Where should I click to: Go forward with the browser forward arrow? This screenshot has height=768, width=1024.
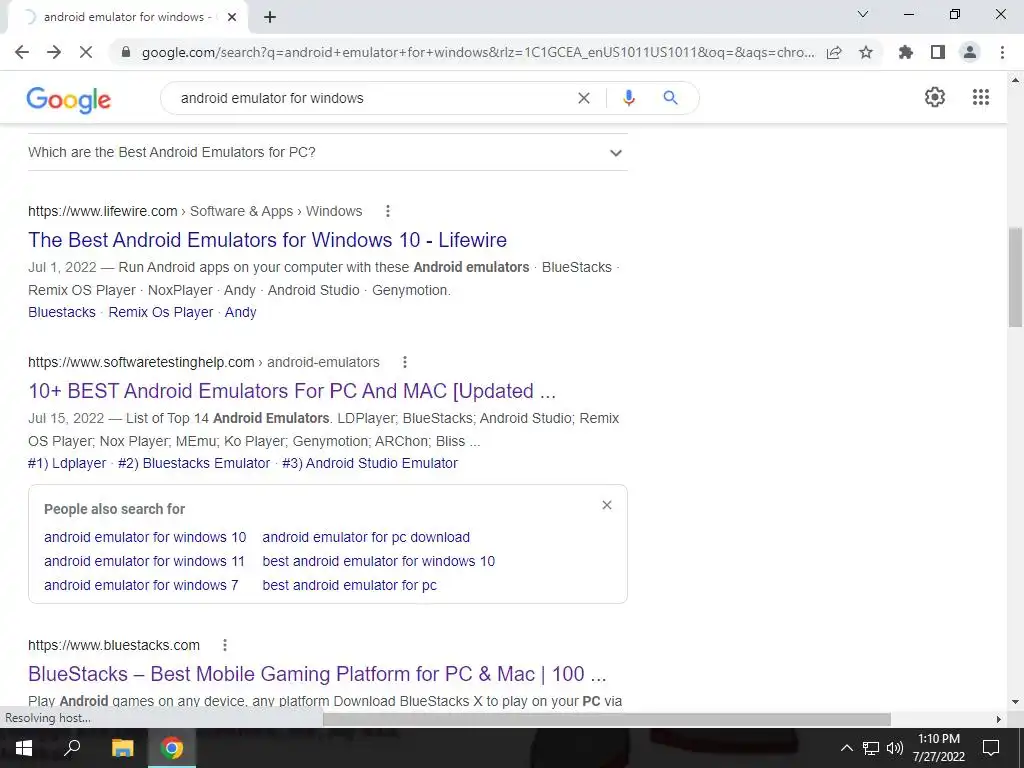(x=54, y=52)
